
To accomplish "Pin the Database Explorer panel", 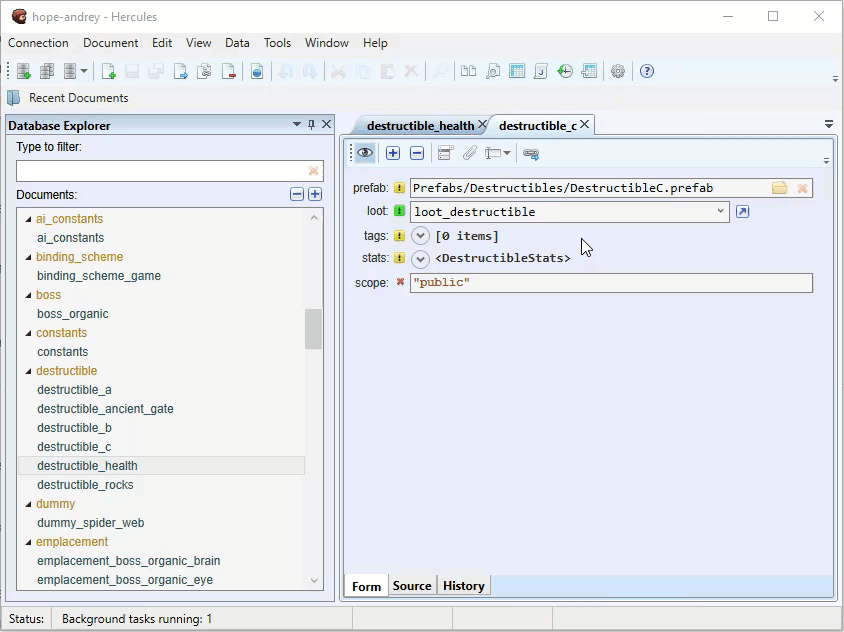I will 311,124.
